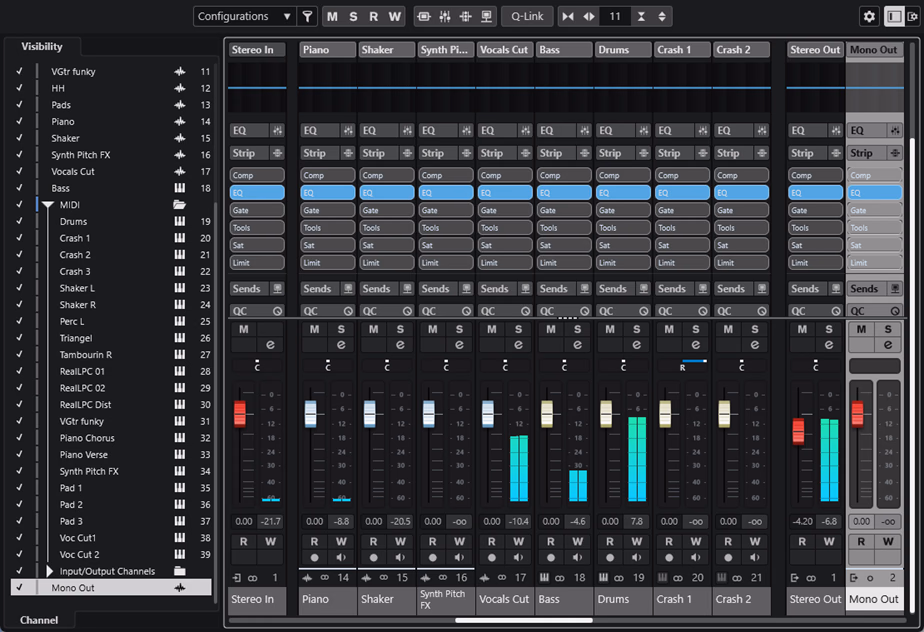Click the global Mute M button in toolbar
The image size is (924, 632).
click(332, 17)
